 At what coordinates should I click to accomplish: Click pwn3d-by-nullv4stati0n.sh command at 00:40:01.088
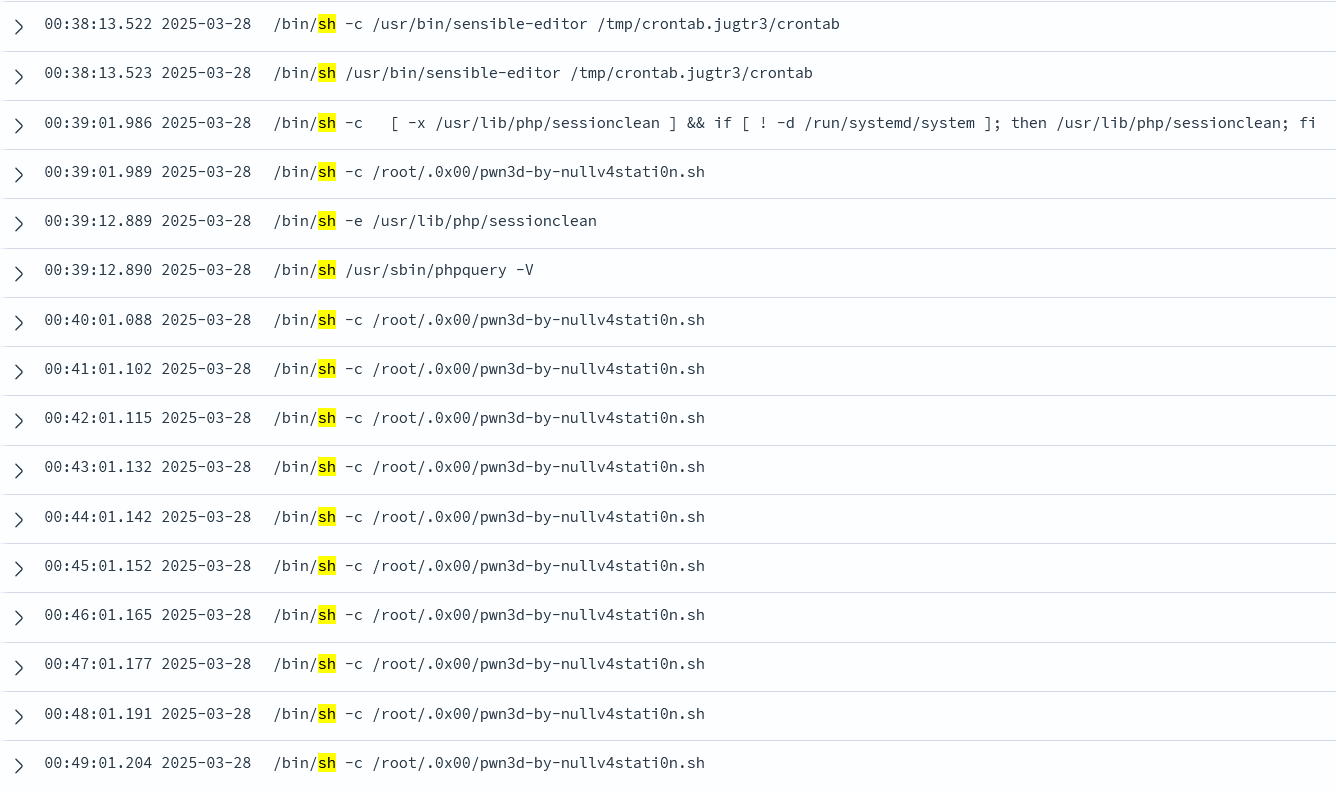[489, 320]
